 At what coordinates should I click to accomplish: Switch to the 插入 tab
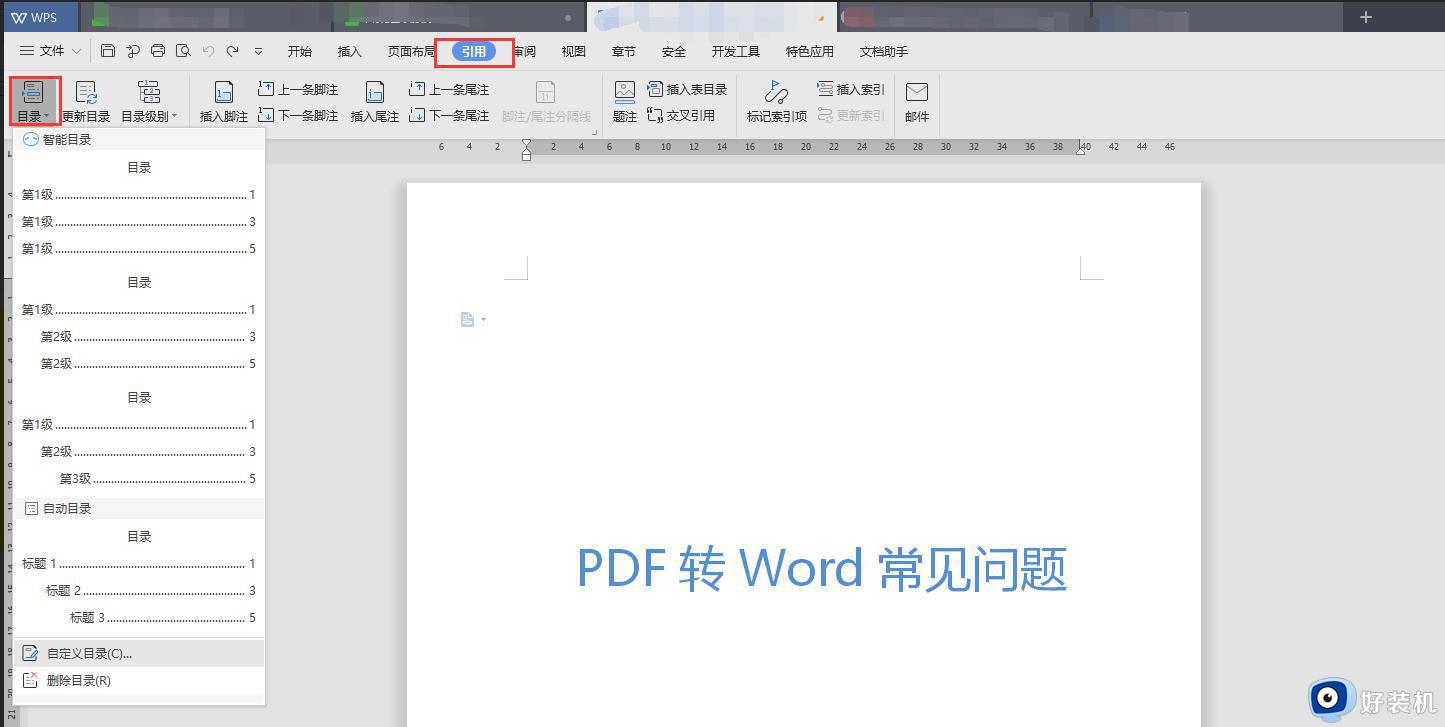pos(350,51)
